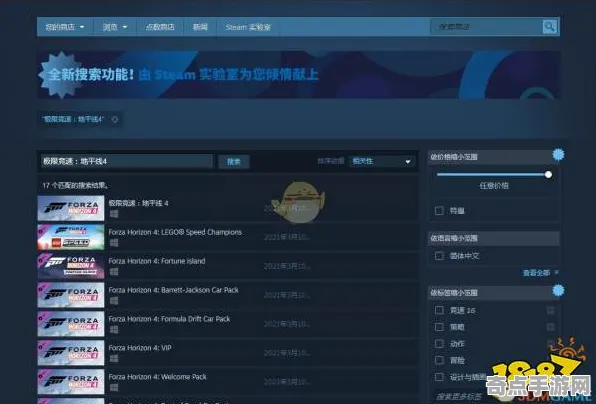Open 新闻 in the store nav
Viewport: 596px width, 404px height.
pyautogui.click(x=200, y=27)
